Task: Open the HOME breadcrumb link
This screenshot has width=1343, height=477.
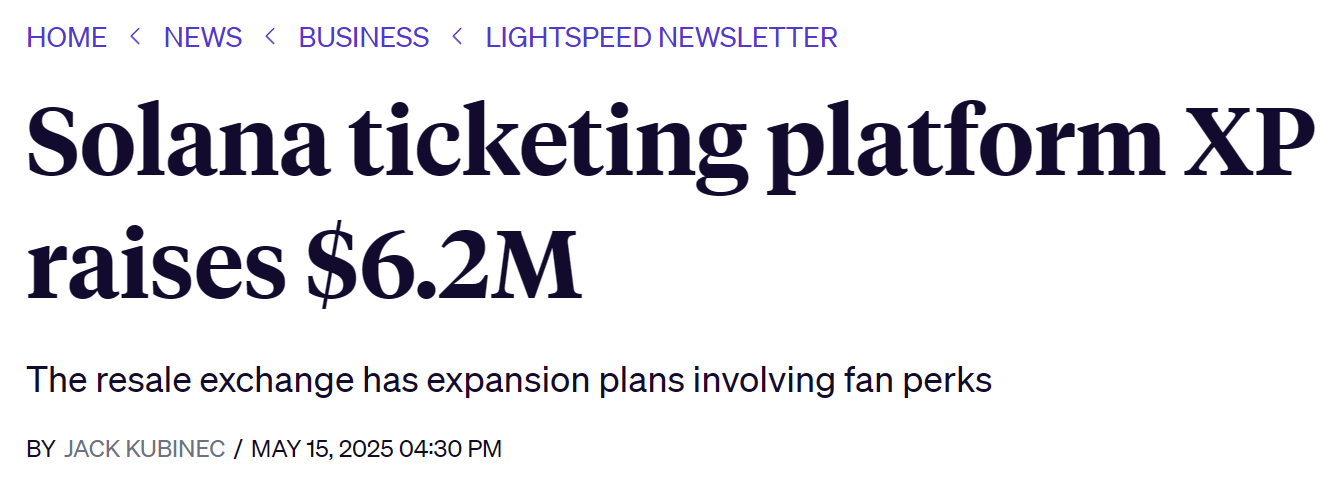Action: point(66,38)
